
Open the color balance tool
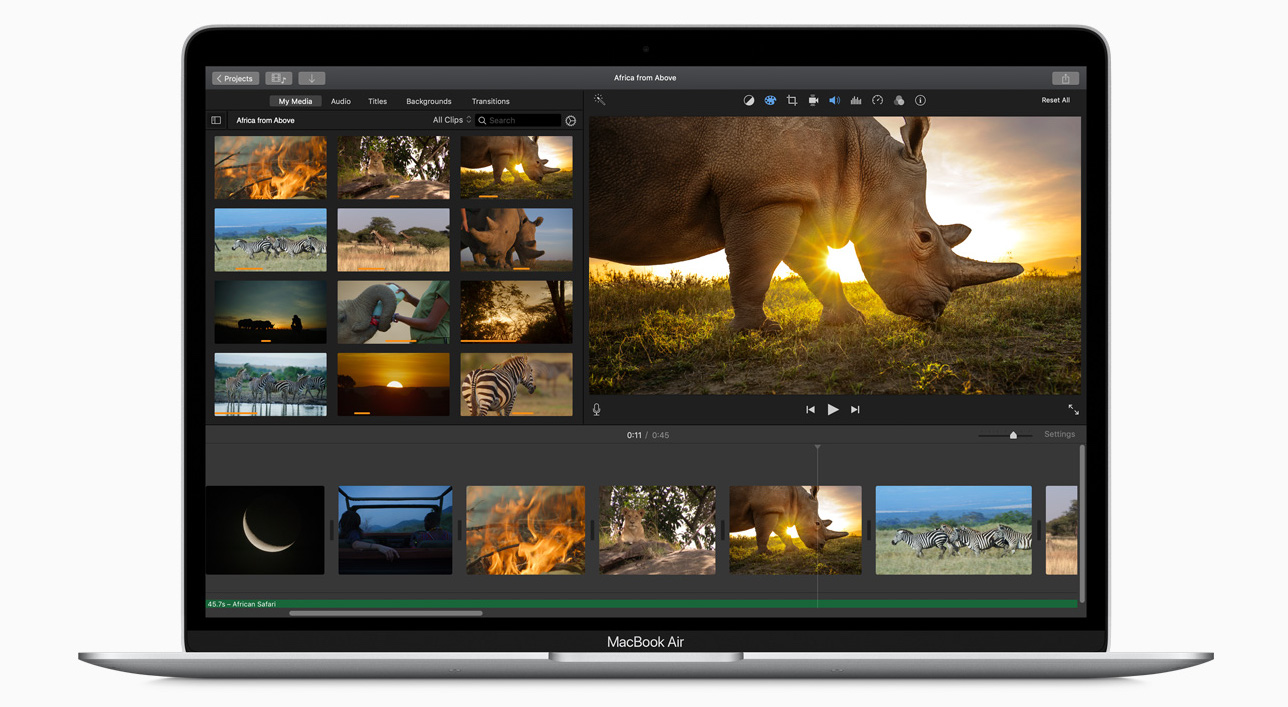pos(748,100)
